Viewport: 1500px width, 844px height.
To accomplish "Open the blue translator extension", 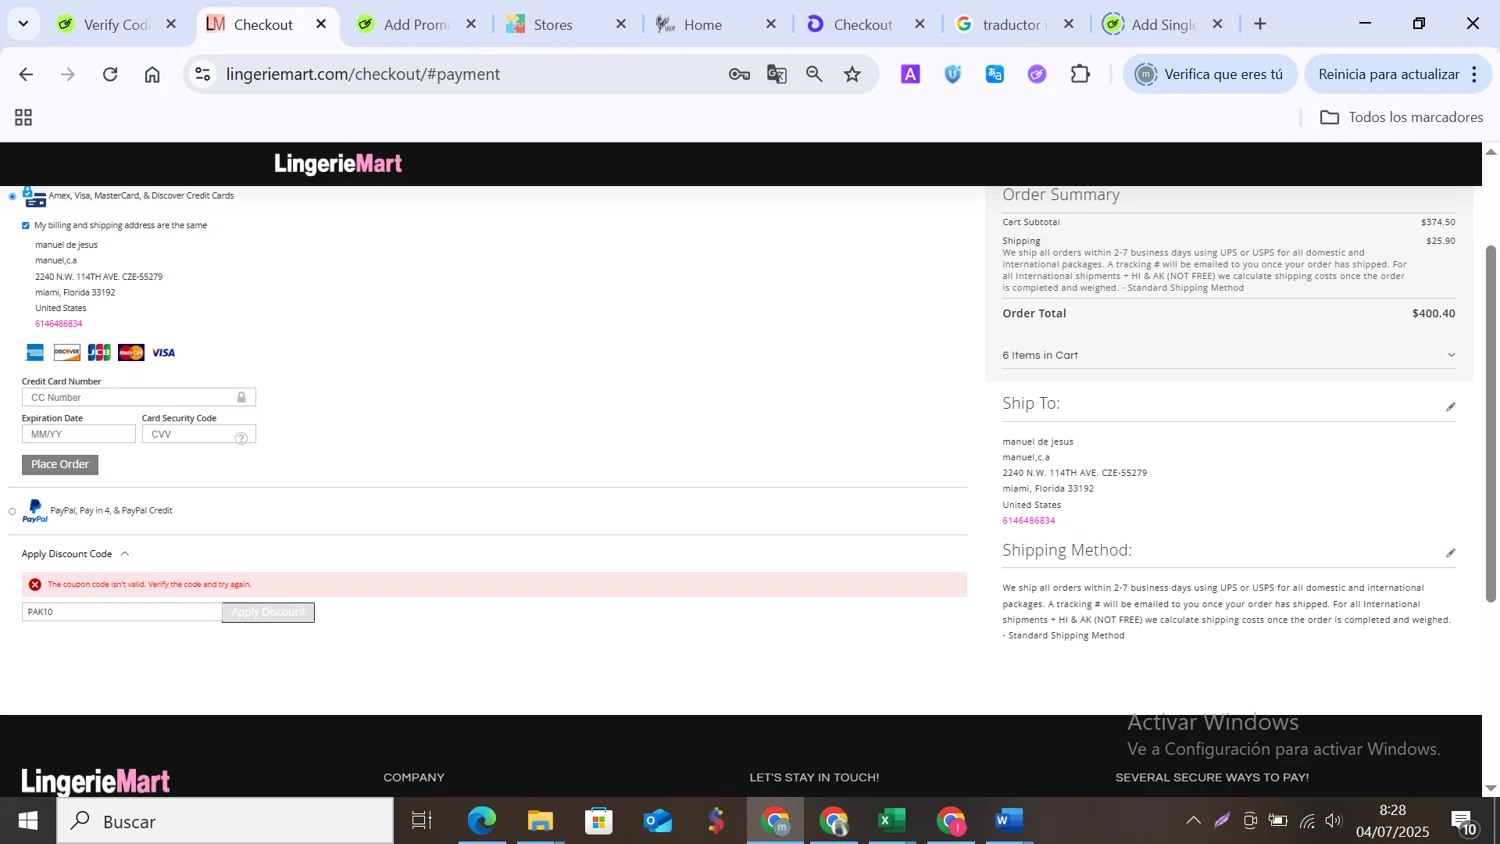I will tap(995, 74).
